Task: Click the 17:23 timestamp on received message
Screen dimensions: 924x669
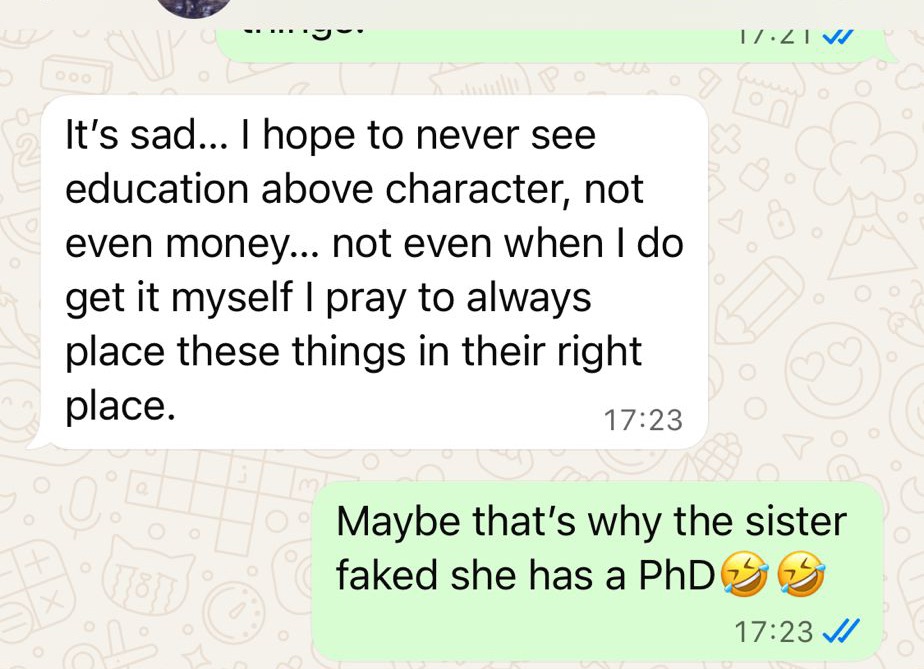Action: (x=643, y=420)
